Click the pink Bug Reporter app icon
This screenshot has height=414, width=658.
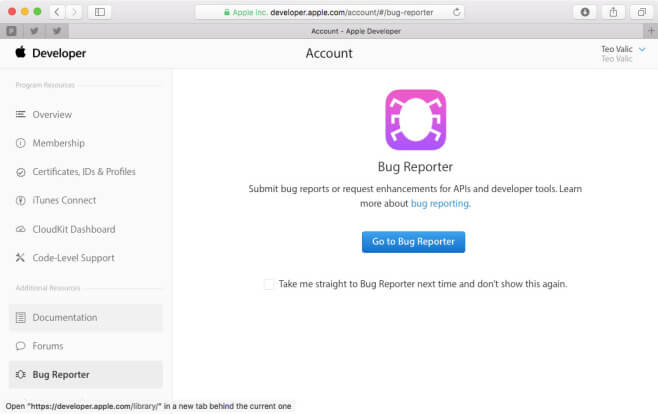pos(415,120)
